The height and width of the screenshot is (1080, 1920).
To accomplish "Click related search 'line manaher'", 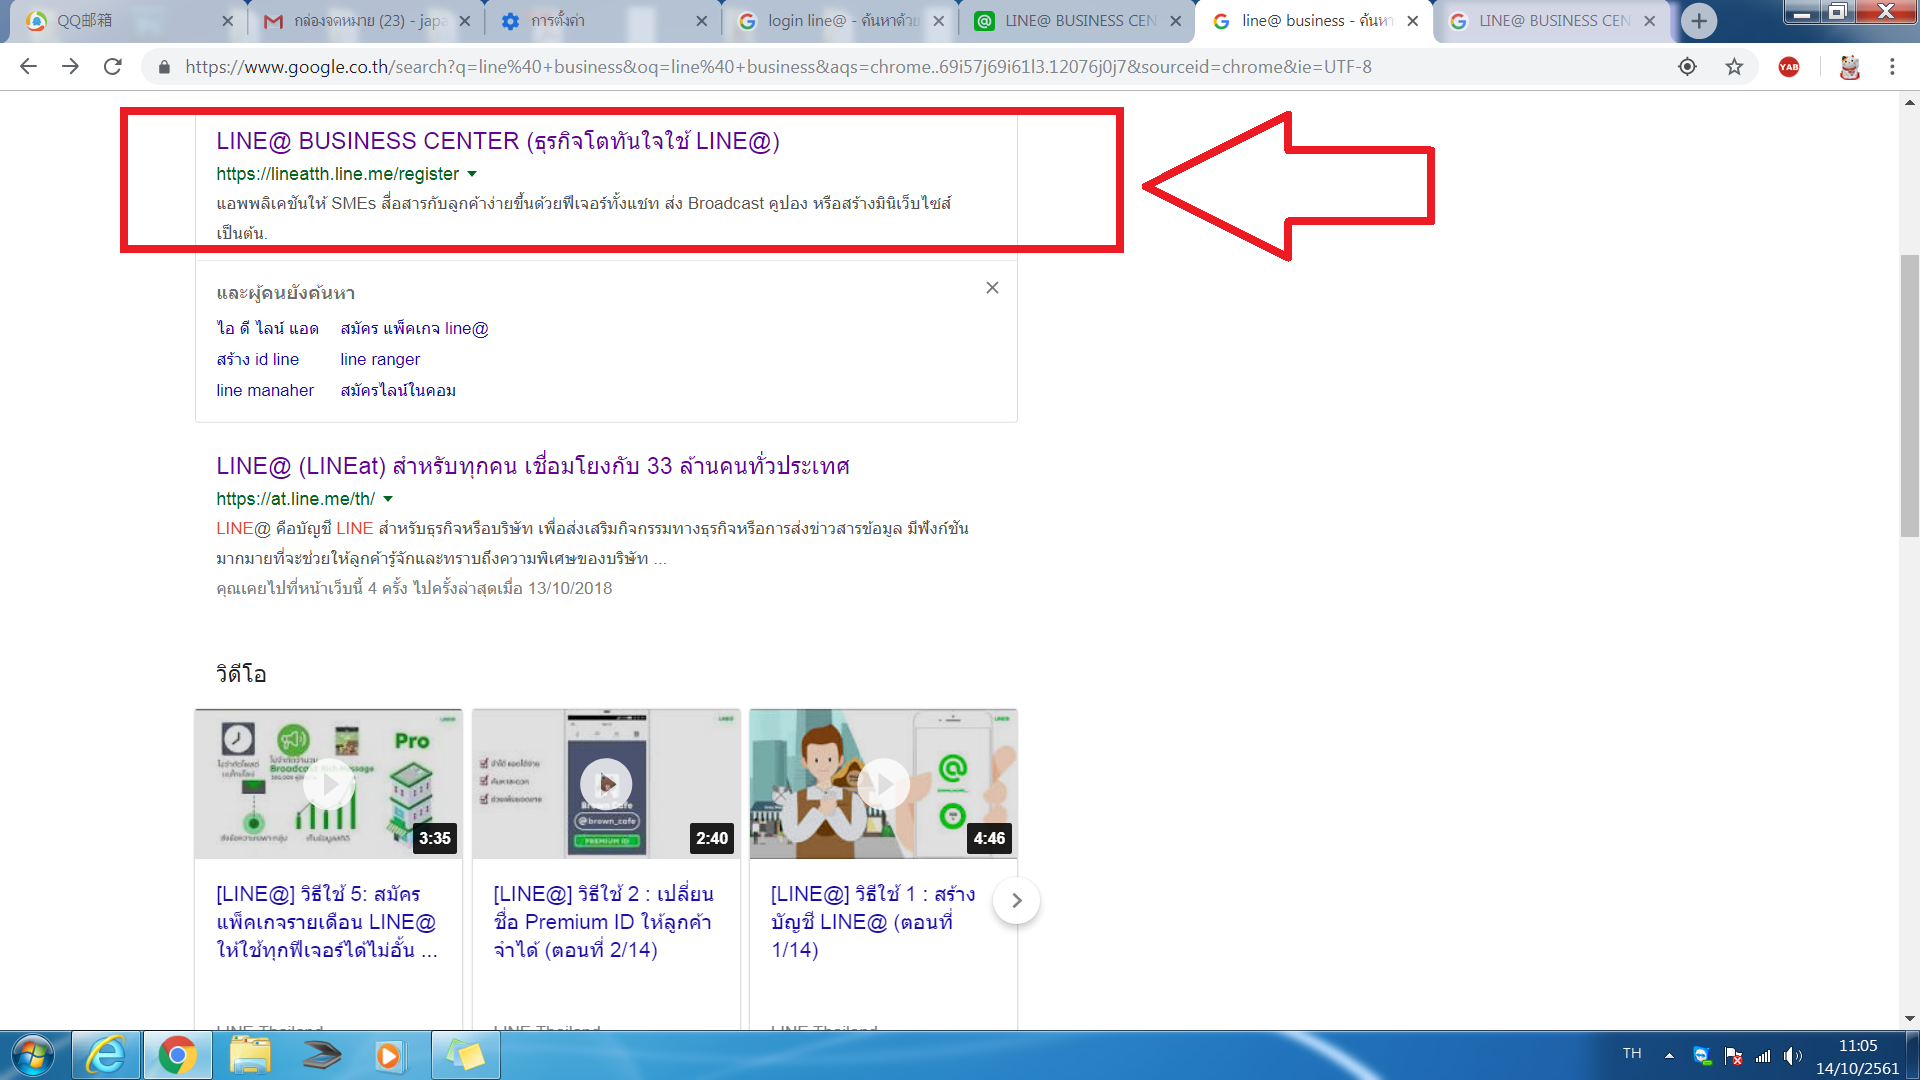I will pyautogui.click(x=265, y=390).
